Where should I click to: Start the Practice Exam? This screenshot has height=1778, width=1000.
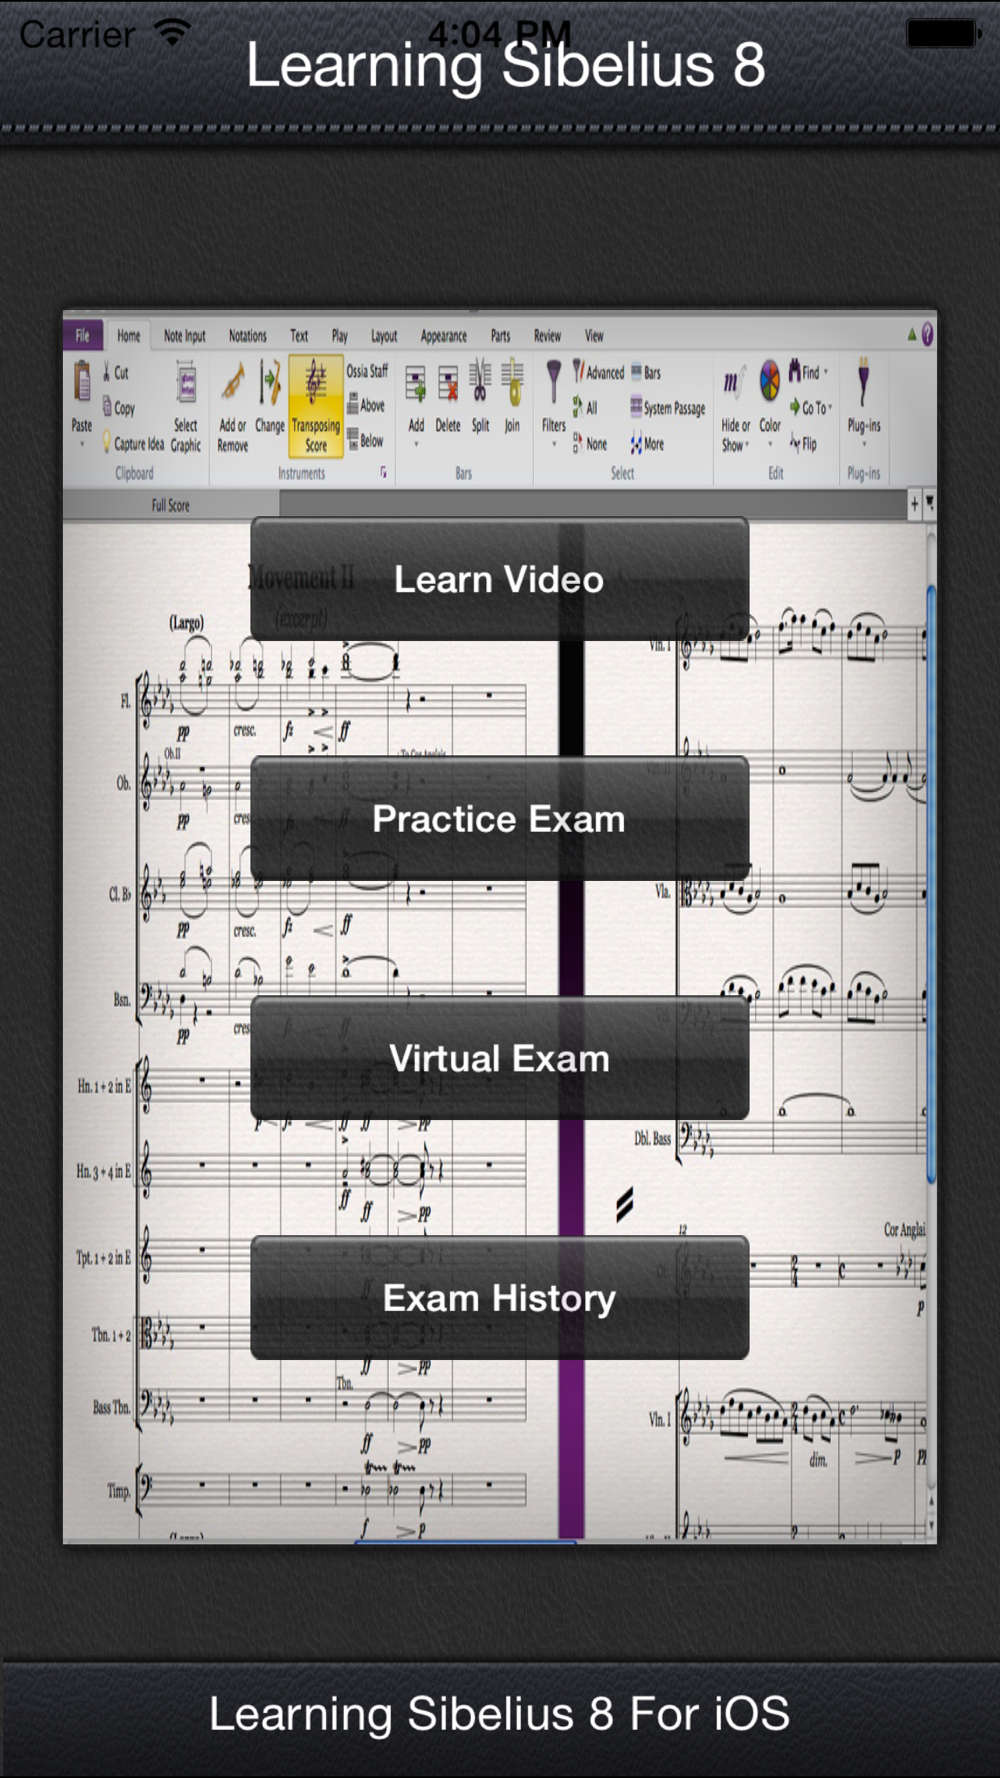[499, 818]
